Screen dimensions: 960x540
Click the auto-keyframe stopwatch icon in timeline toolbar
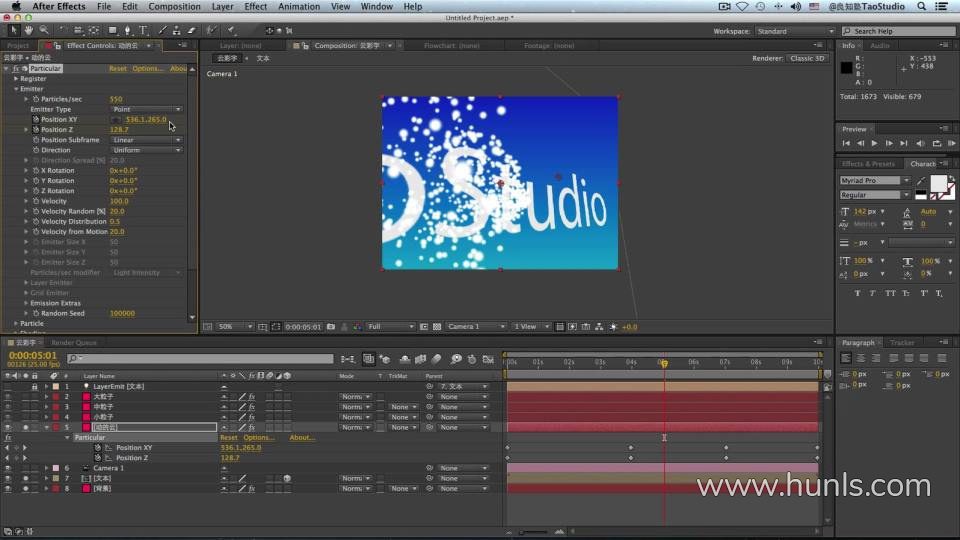[472, 359]
